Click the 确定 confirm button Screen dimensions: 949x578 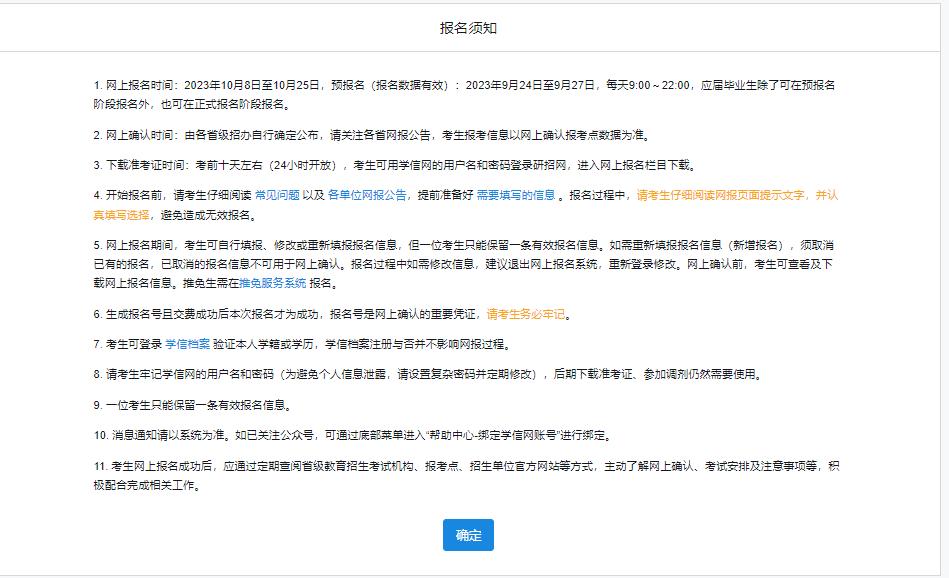click(x=468, y=535)
